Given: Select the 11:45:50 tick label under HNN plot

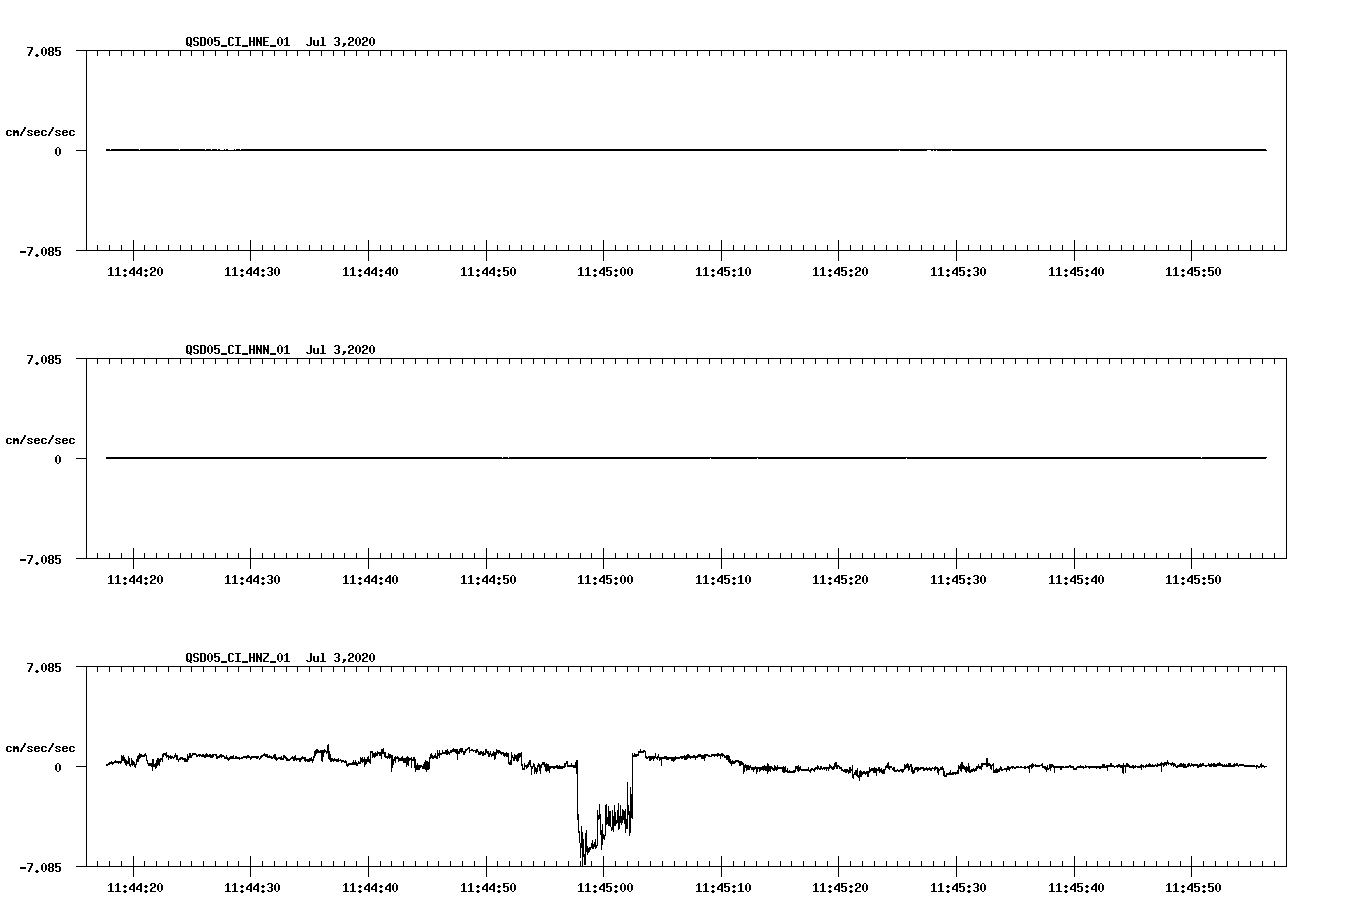Looking at the screenshot, I should click(1193, 580).
